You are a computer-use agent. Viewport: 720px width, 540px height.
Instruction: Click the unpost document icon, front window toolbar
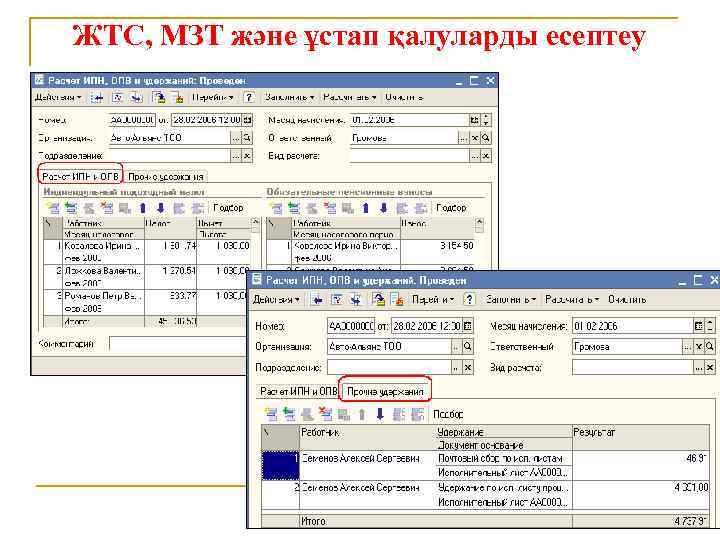click(x=355, y=300)
